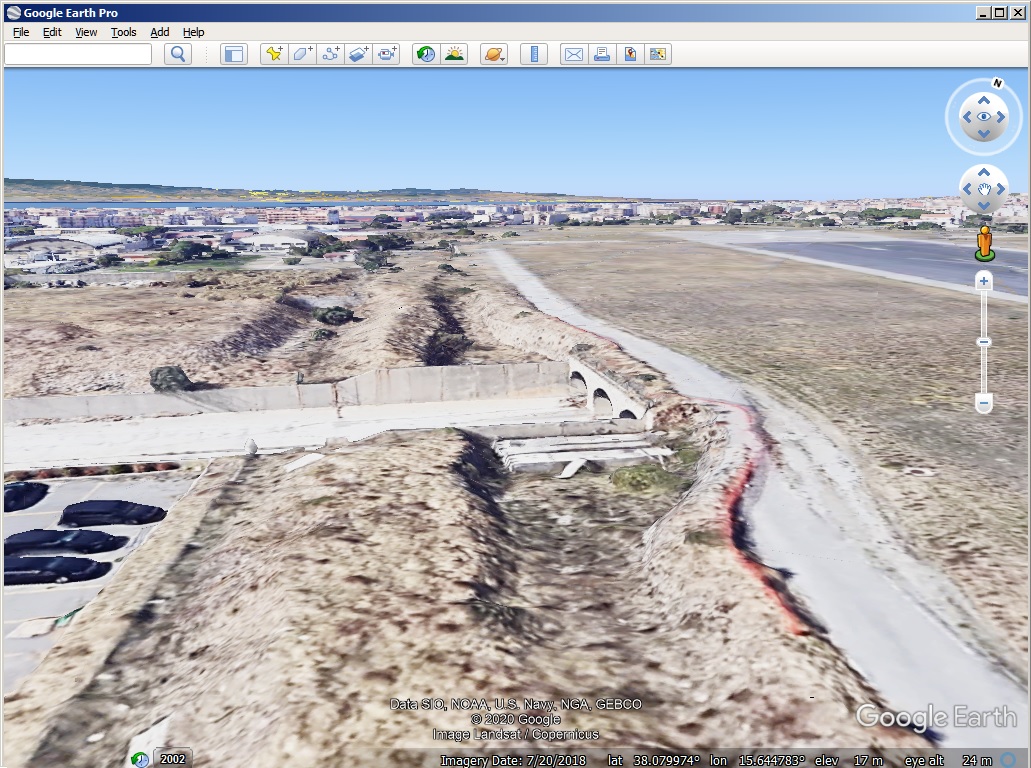Click the Email envelope icon
1031x768 pixels.
click(573, 54)
